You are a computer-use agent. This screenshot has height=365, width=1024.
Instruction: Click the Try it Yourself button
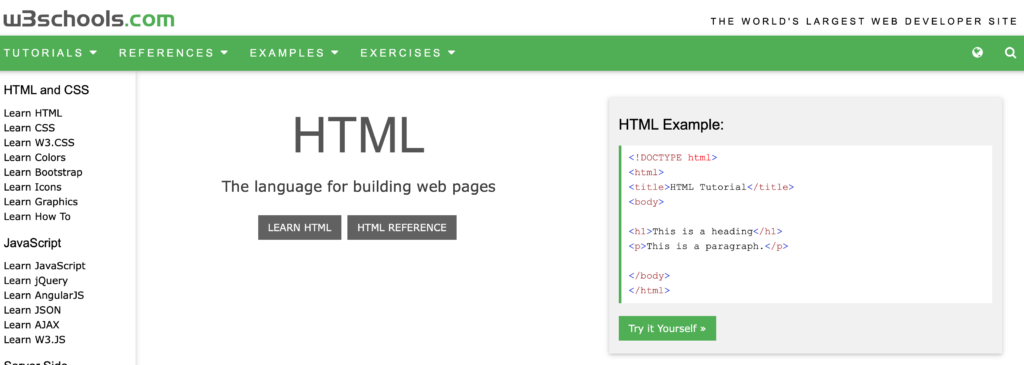(667, 328)
